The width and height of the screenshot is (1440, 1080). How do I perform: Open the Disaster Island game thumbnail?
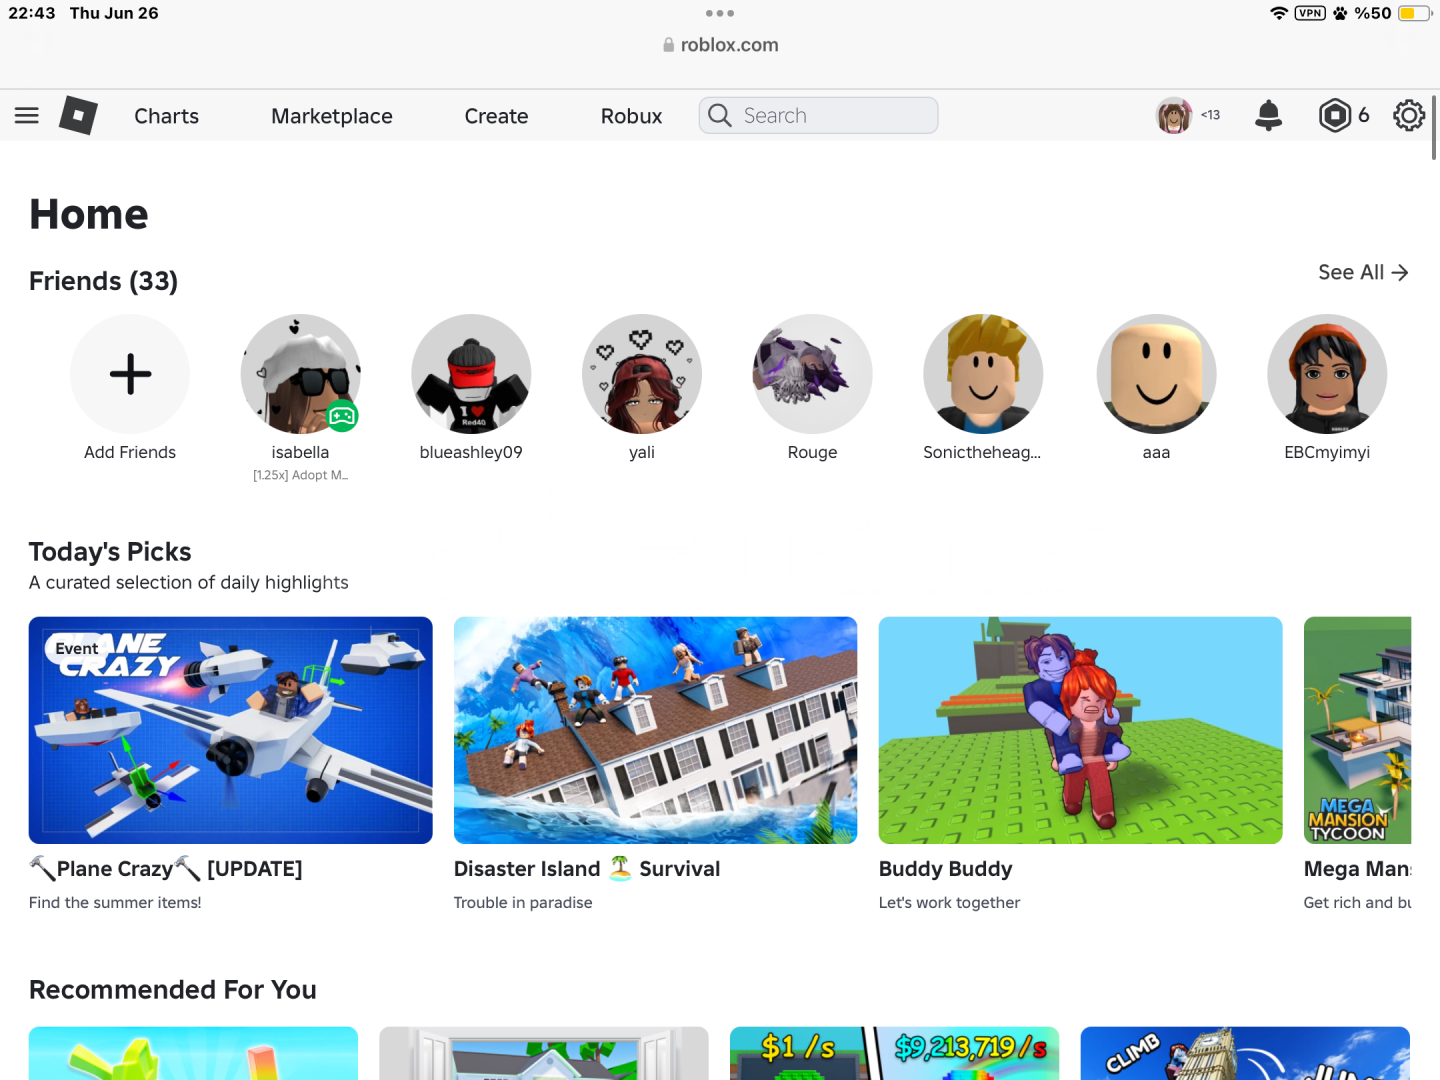655,730
